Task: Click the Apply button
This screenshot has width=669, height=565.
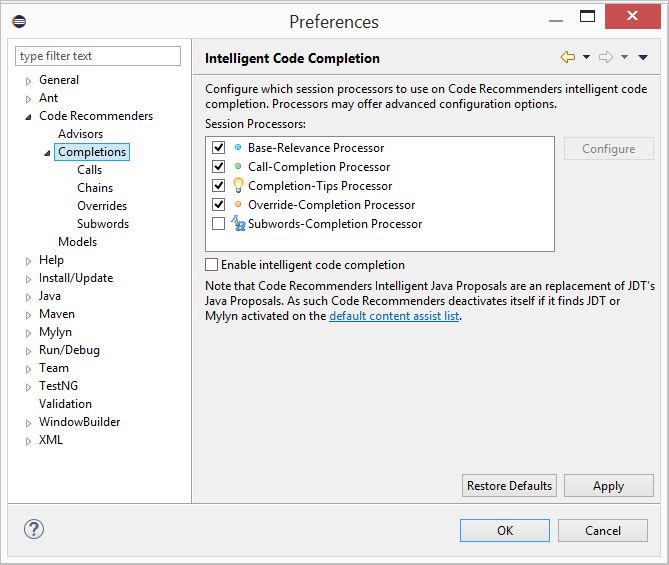Action: 609,486
